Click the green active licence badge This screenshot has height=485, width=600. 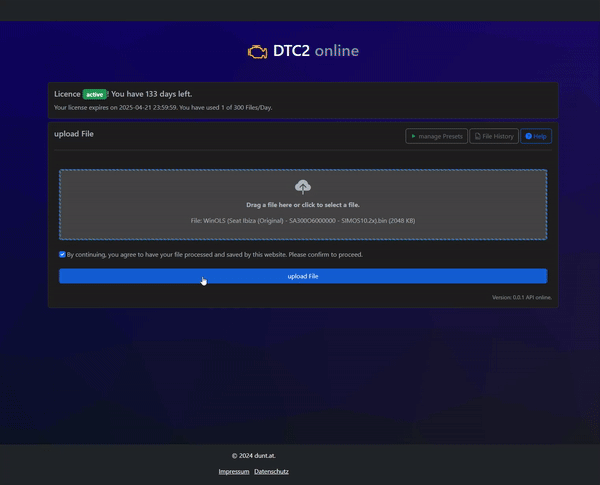click(x=94, y=94)
